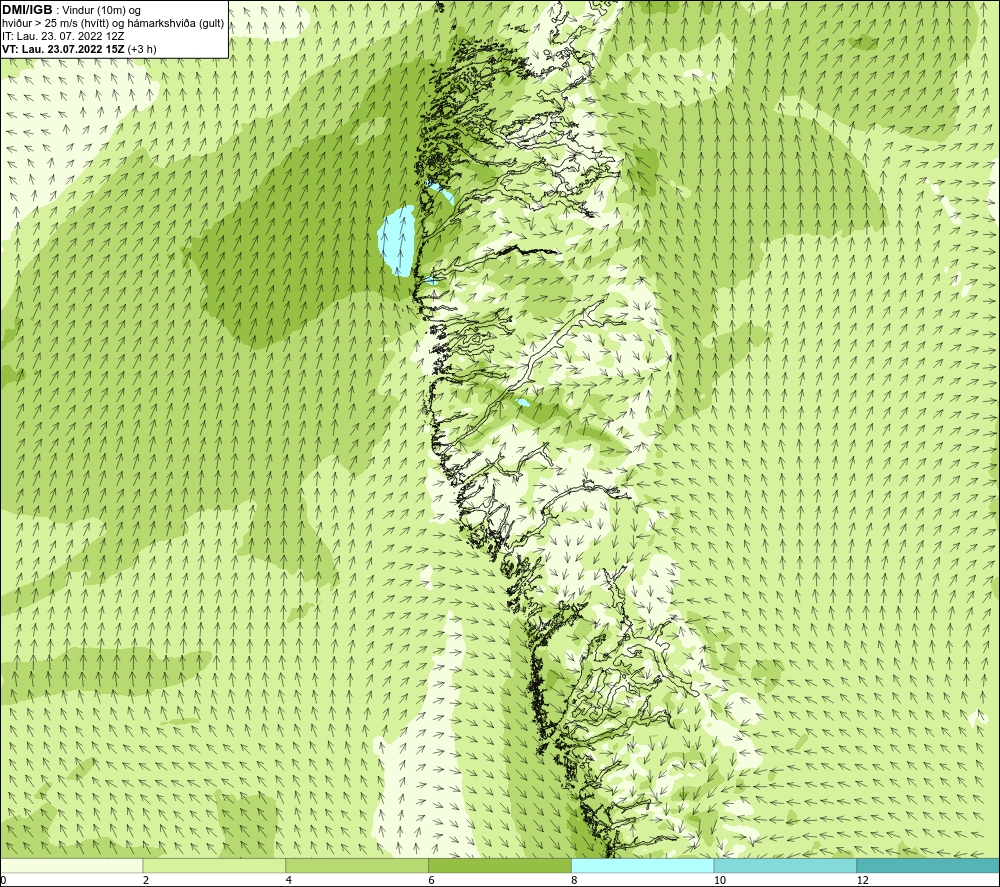The height and width of the screenshot is (887, 1000).
Task: Click the 10-12 m/s teal legend segment
Action: click(x=786, y=865)
